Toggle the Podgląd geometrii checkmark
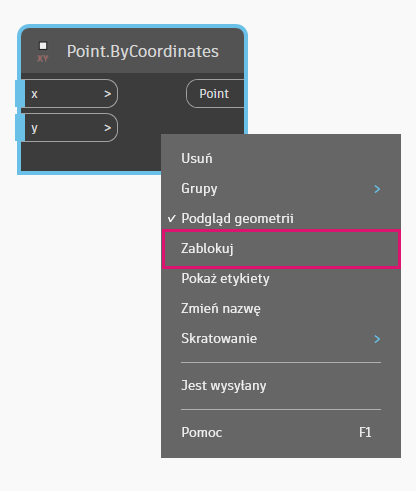The image size is (416, 491). 171,219
